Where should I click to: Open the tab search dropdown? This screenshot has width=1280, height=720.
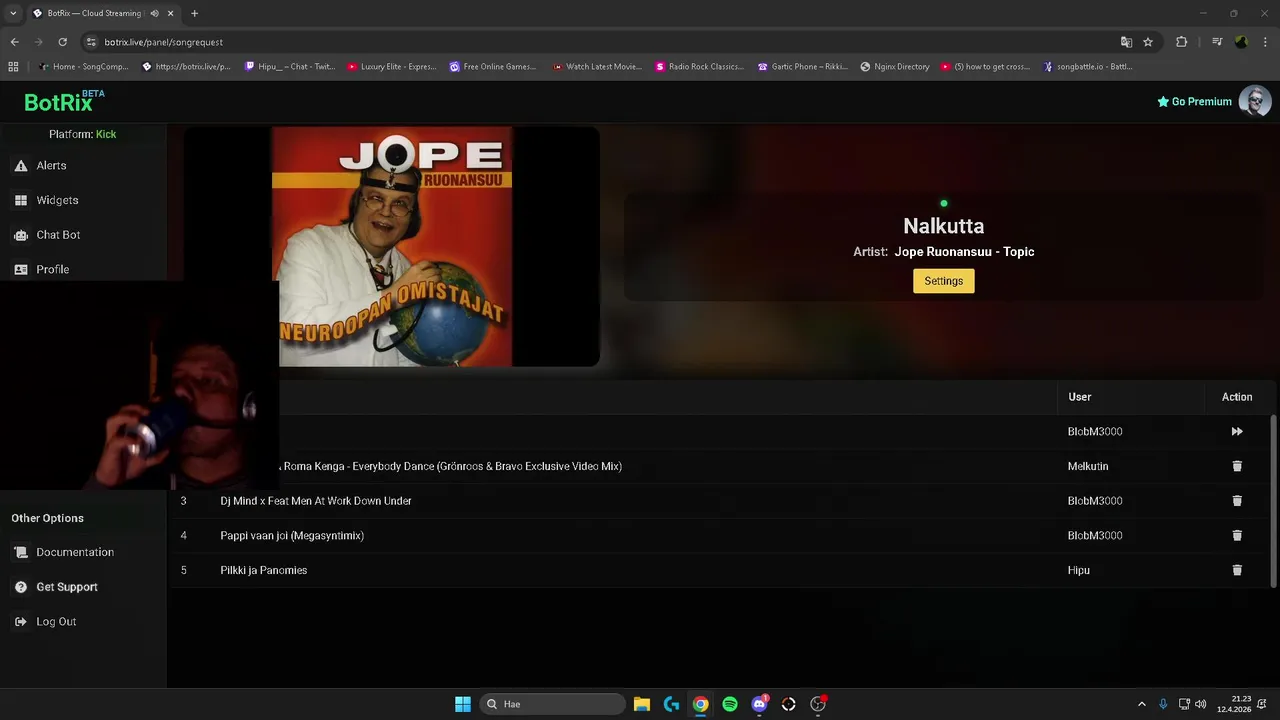13,13
